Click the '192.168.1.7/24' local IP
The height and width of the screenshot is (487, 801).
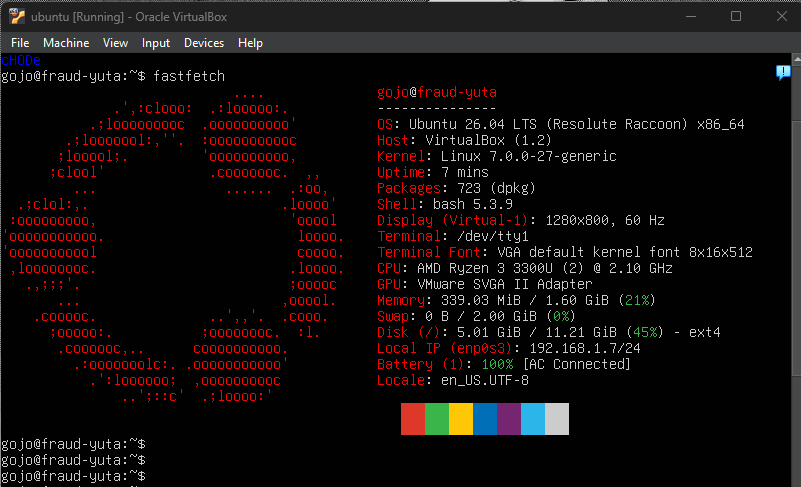point(585,348)
